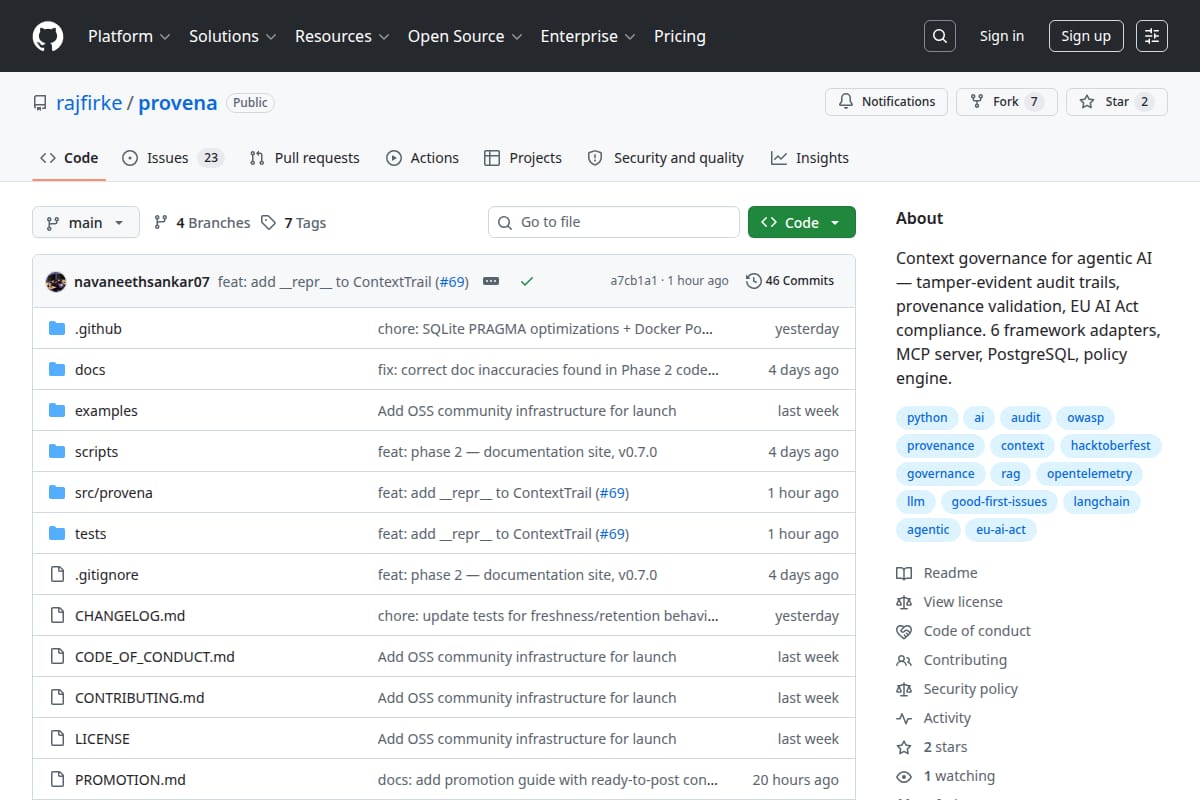Open the docs folder
The height and width of the screenshot is (800, 1200).
90,370
